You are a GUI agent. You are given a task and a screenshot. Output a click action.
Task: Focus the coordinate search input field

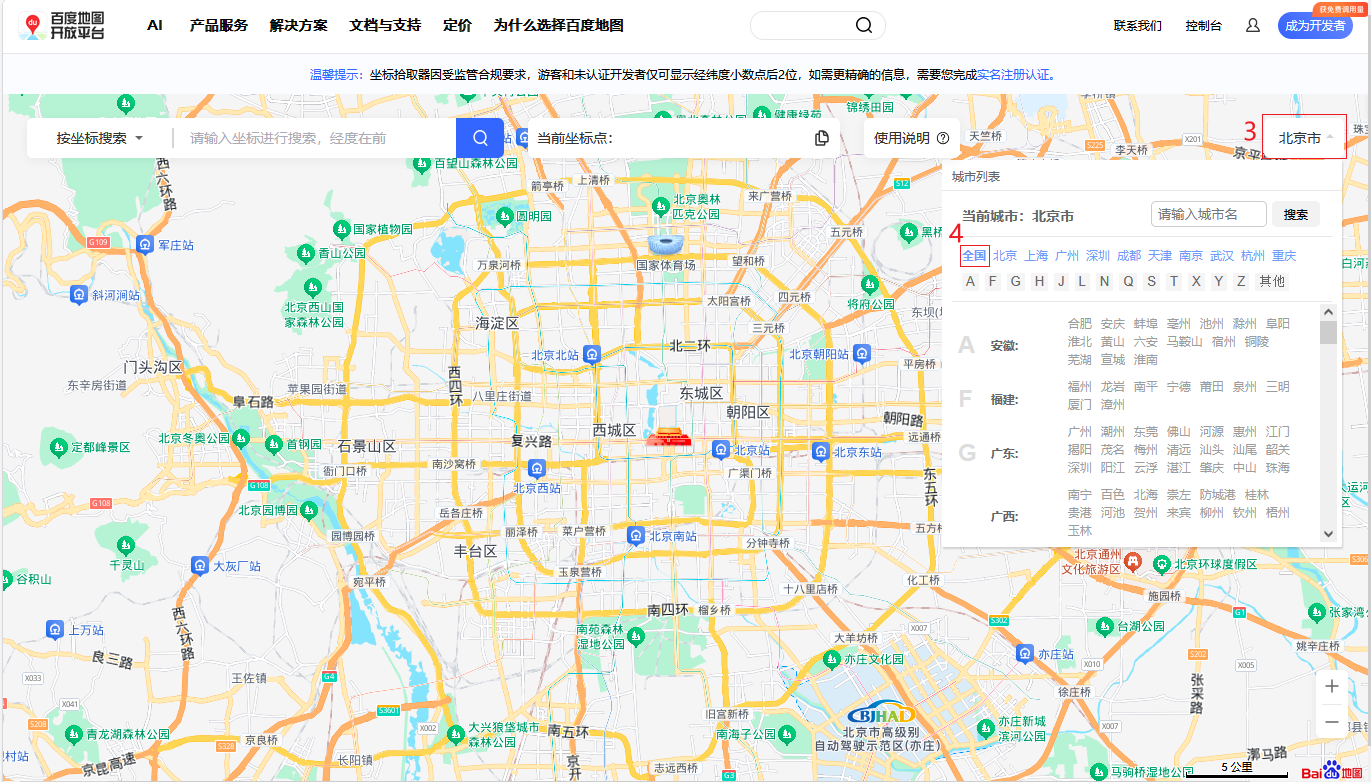click(315, 138)
